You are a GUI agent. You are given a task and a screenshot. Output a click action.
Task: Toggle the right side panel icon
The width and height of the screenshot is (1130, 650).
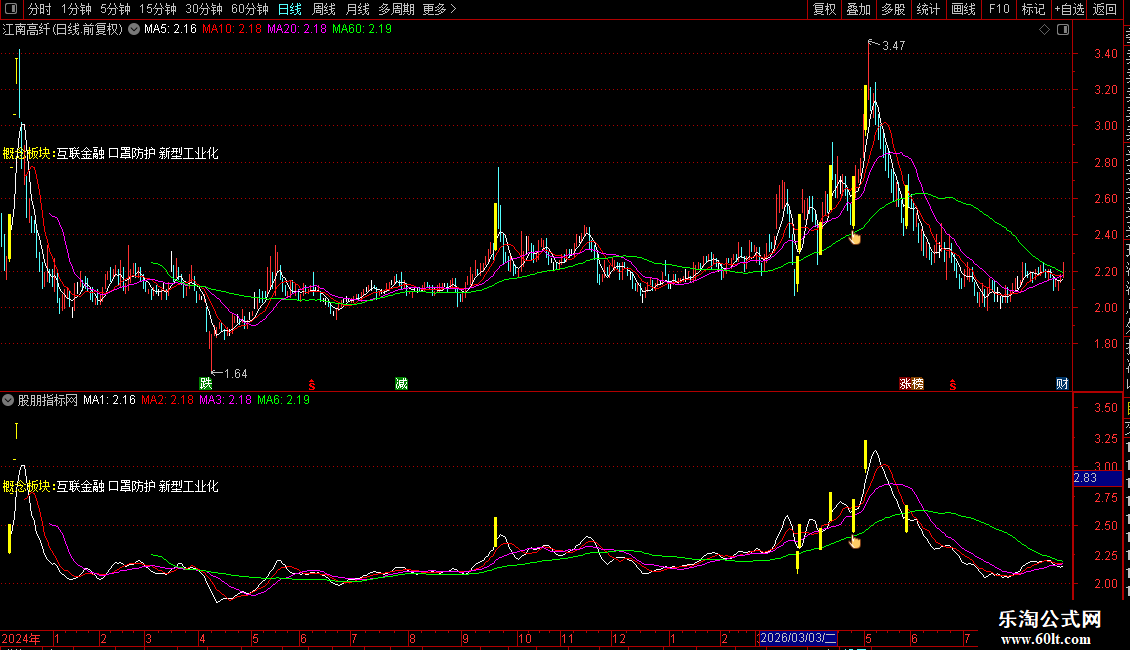[x=1063, y=30]
